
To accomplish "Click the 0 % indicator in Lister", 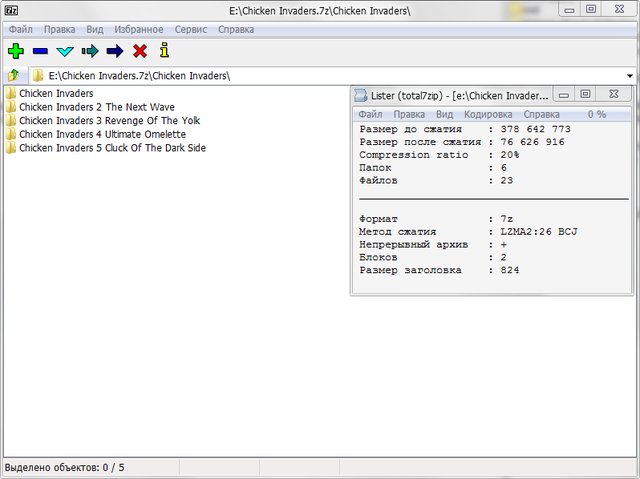I will [x=597, y=114].
